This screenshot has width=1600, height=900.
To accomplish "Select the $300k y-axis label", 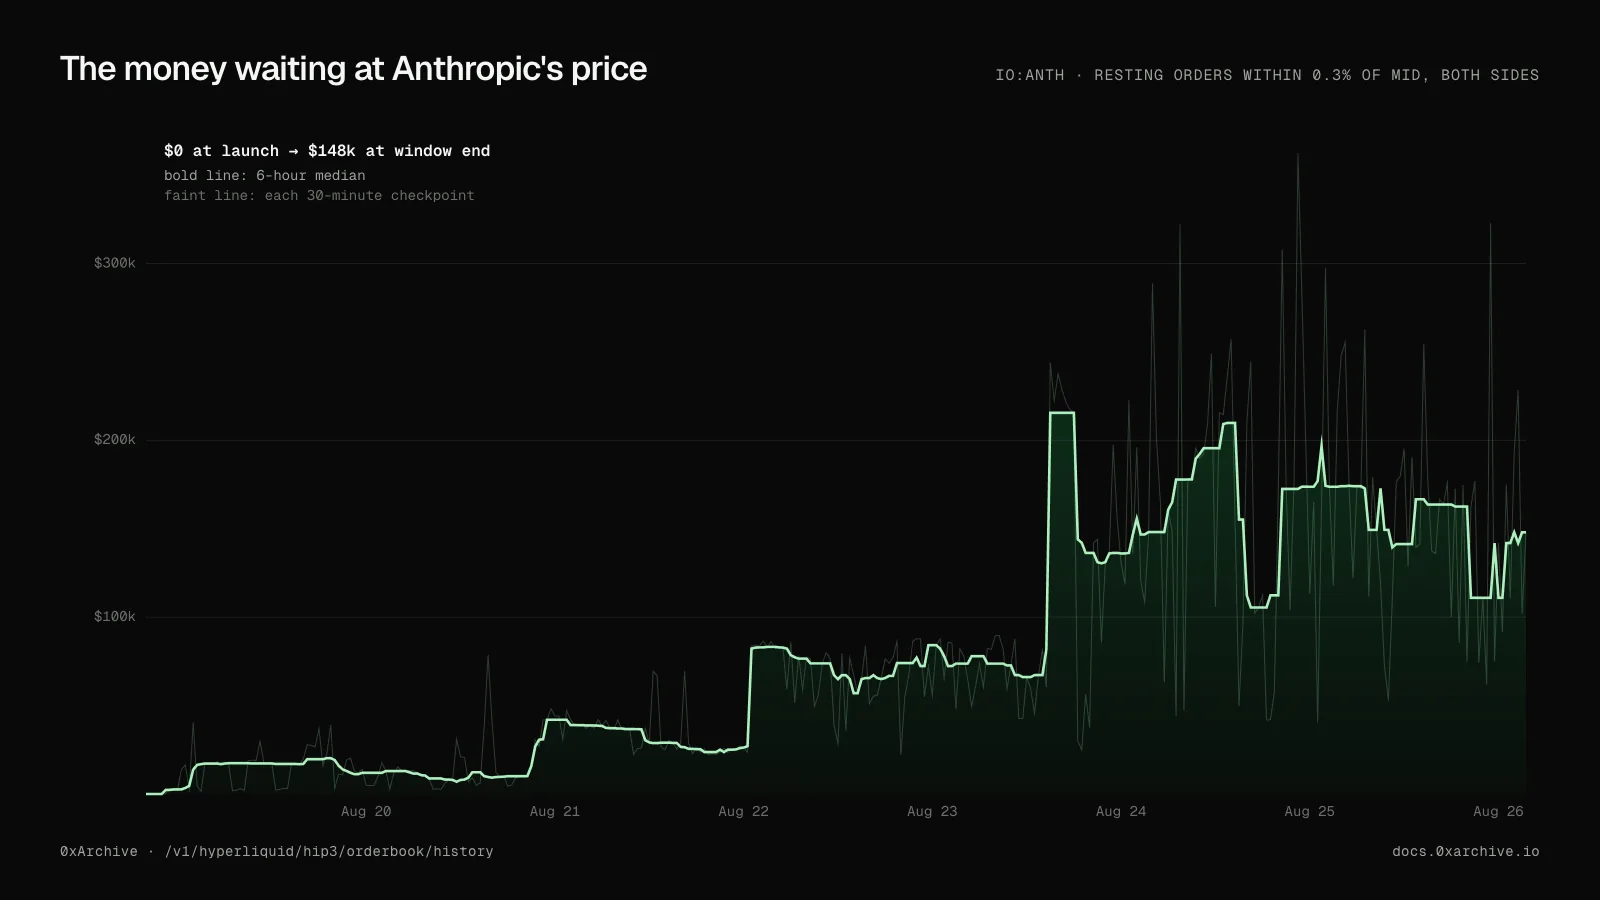I will coord(115,263).
